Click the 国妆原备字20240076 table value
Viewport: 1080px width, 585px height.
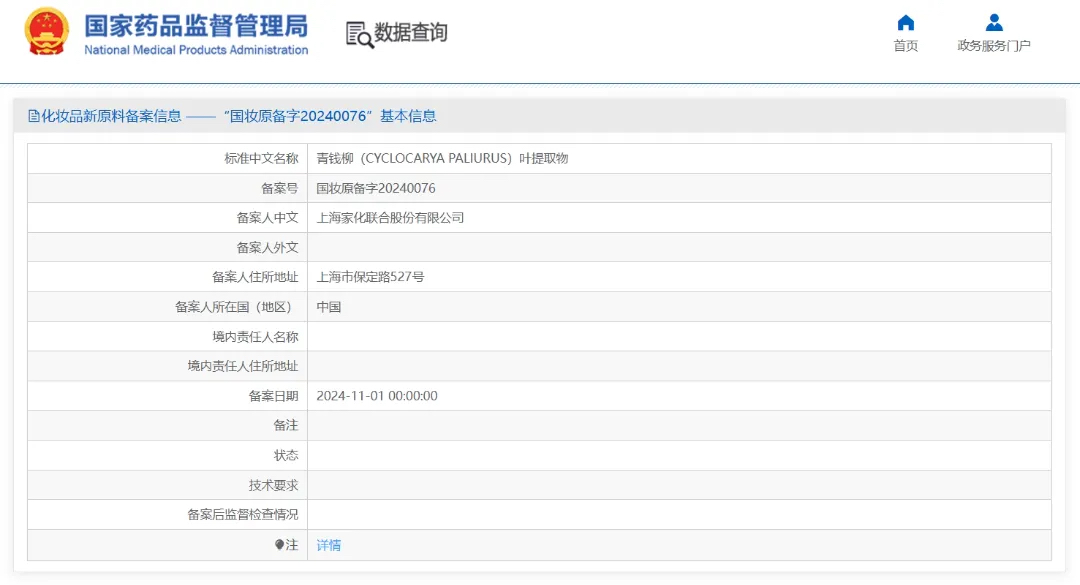(x=376, y=188)
